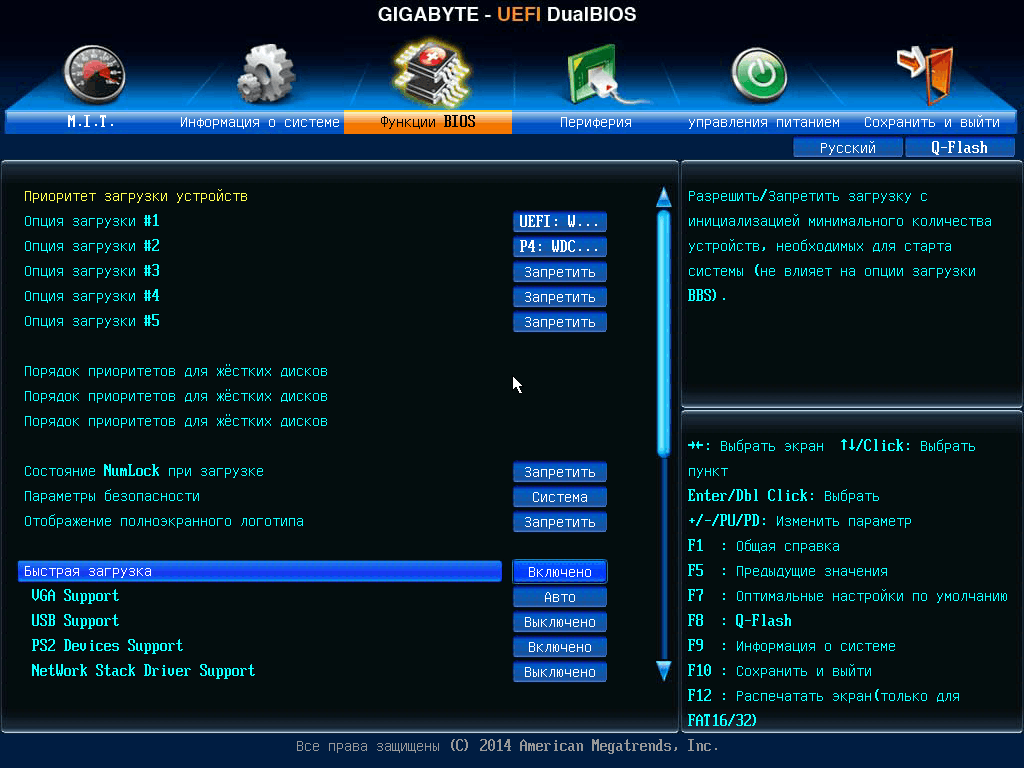Image resolution: width=1024 pixels, height=768 pixels.
Task: Click the Приоритет загрузки устройств heading
Action: pyautogui.click(x=136, y=197)
